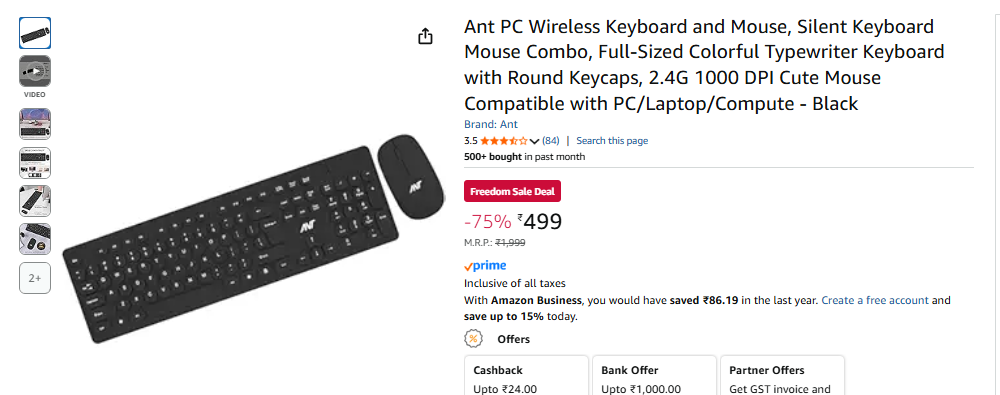Click the prime logo badge
The image size is (1000, 395).
pyautogui.click(x=485, y=266)
